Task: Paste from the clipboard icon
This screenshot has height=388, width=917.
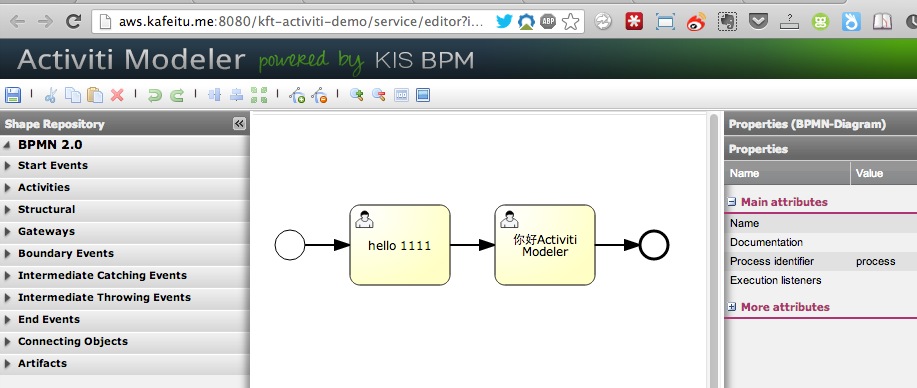Action: click(x=95, y=95)
